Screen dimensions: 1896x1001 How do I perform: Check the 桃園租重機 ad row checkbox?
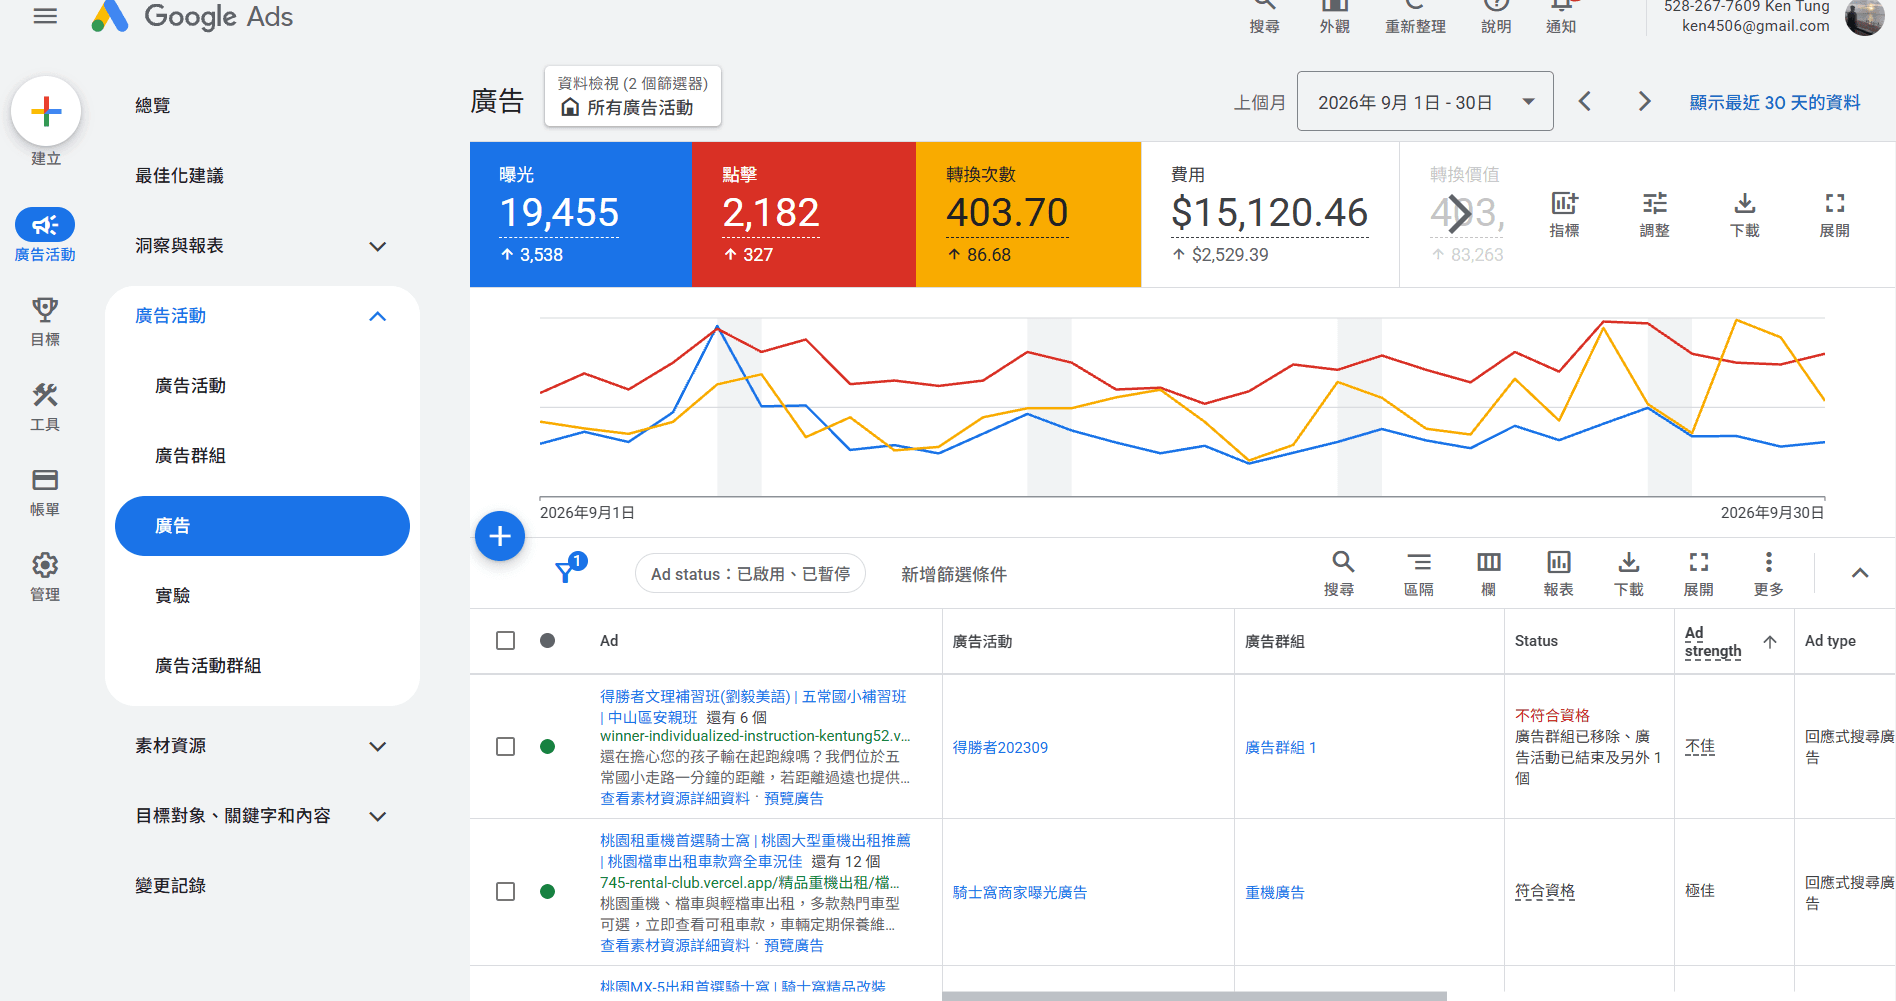[506, 891]
